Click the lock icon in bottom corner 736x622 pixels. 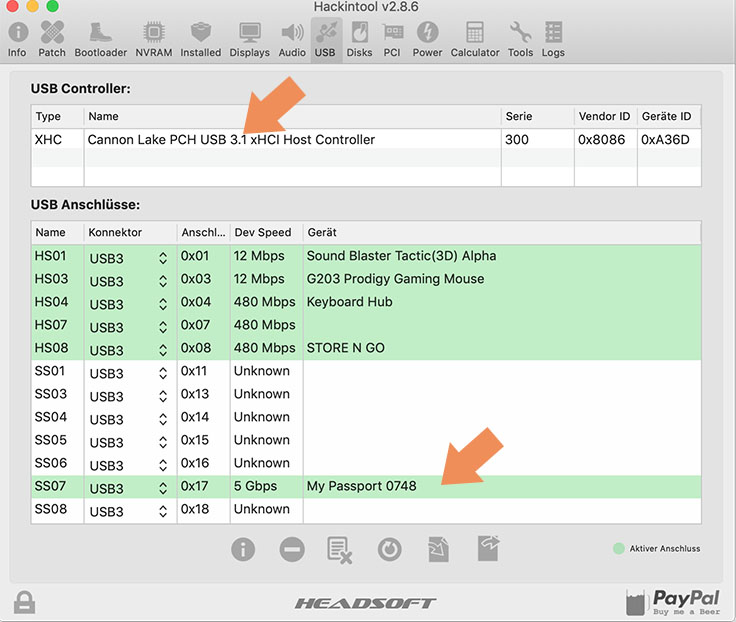click(25, 602)
